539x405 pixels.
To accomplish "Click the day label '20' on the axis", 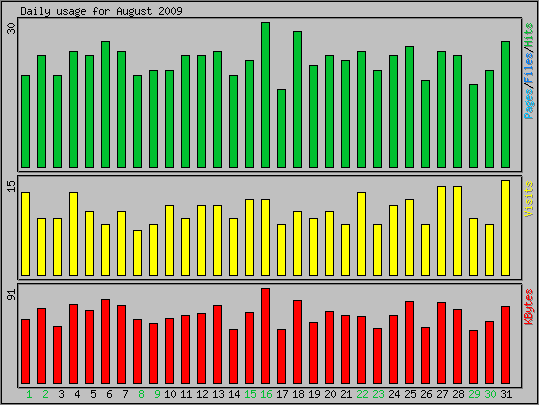I will (x=330, y=394).
